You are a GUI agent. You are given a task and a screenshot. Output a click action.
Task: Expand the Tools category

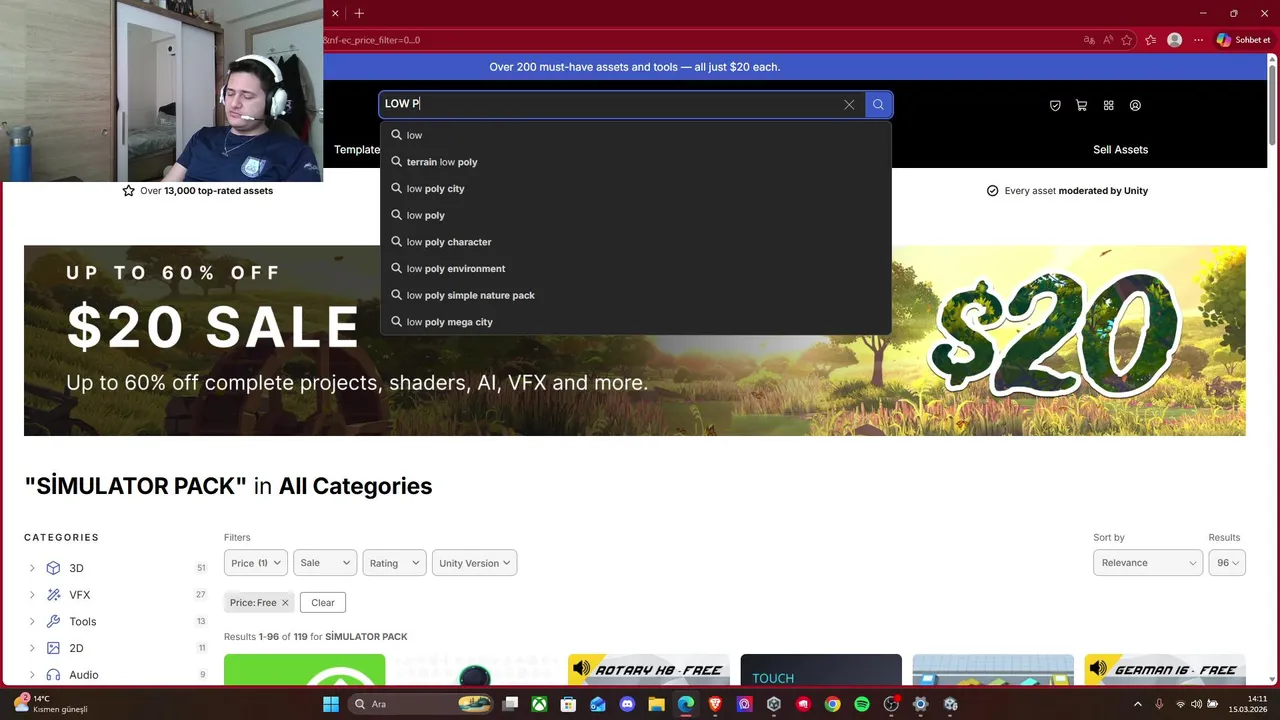(x=32, y=621)
